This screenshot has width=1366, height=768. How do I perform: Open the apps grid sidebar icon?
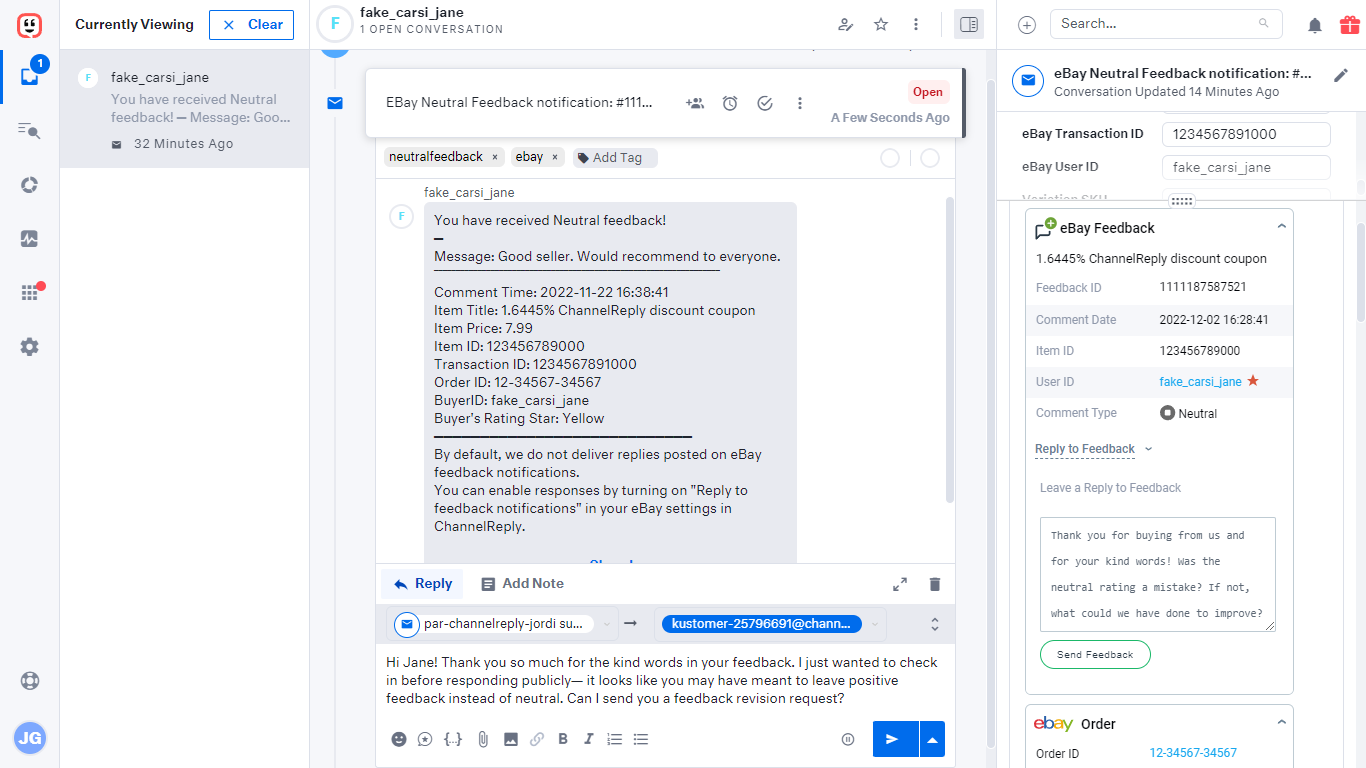(x=30, y=293)
